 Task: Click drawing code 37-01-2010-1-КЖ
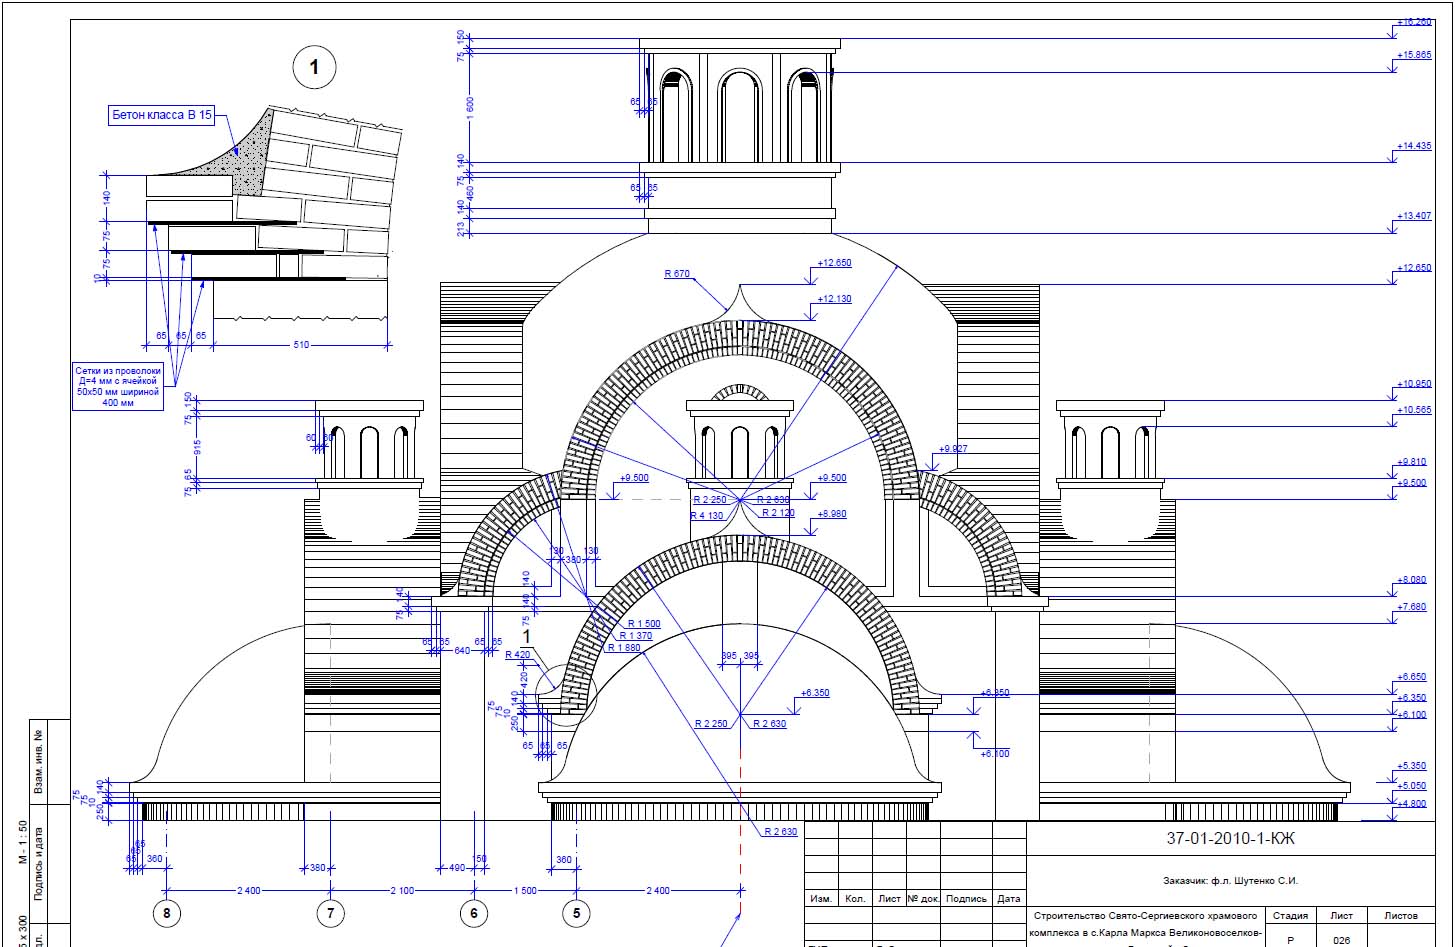1230,839
